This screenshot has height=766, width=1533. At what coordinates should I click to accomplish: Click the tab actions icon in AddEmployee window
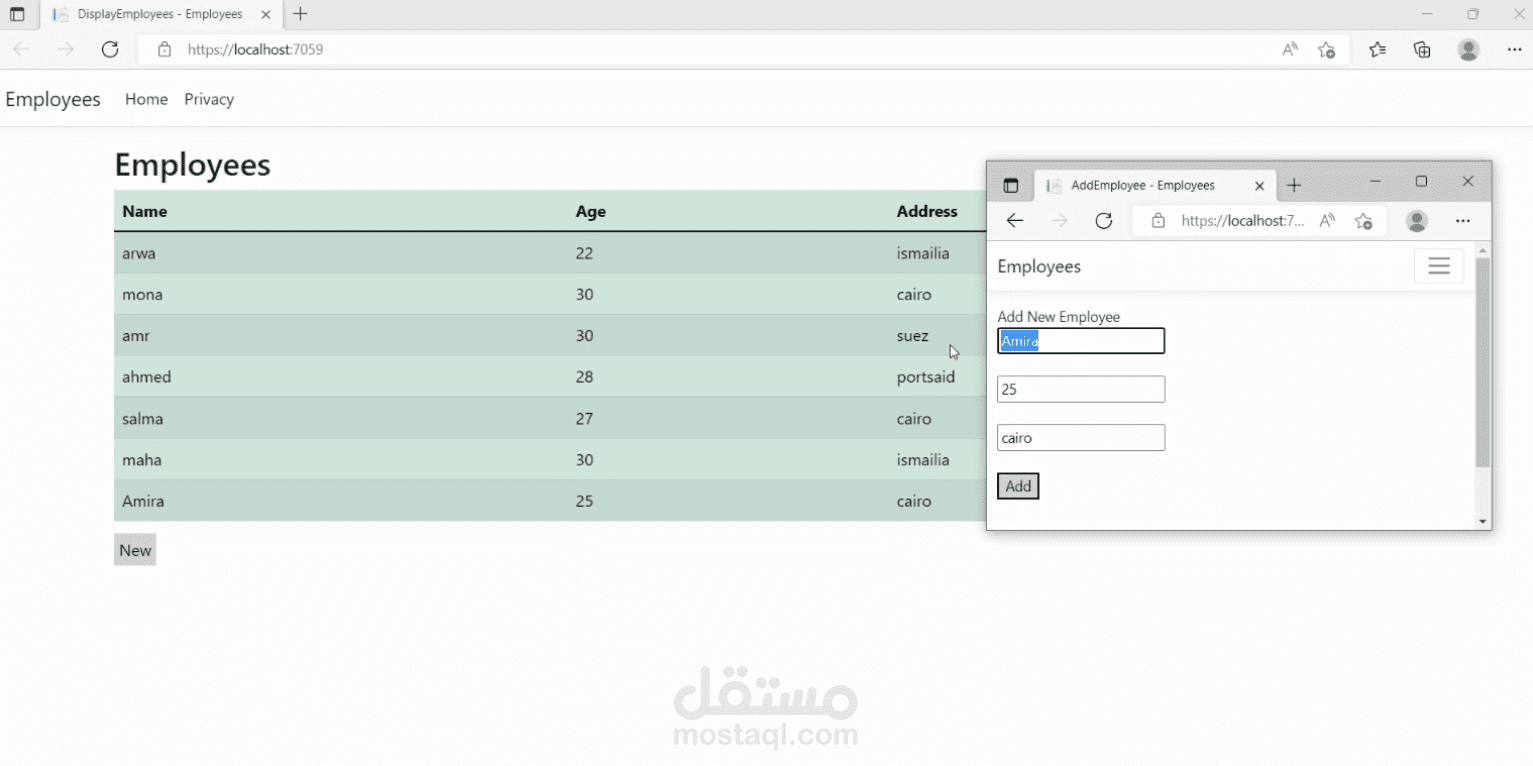1011,185
